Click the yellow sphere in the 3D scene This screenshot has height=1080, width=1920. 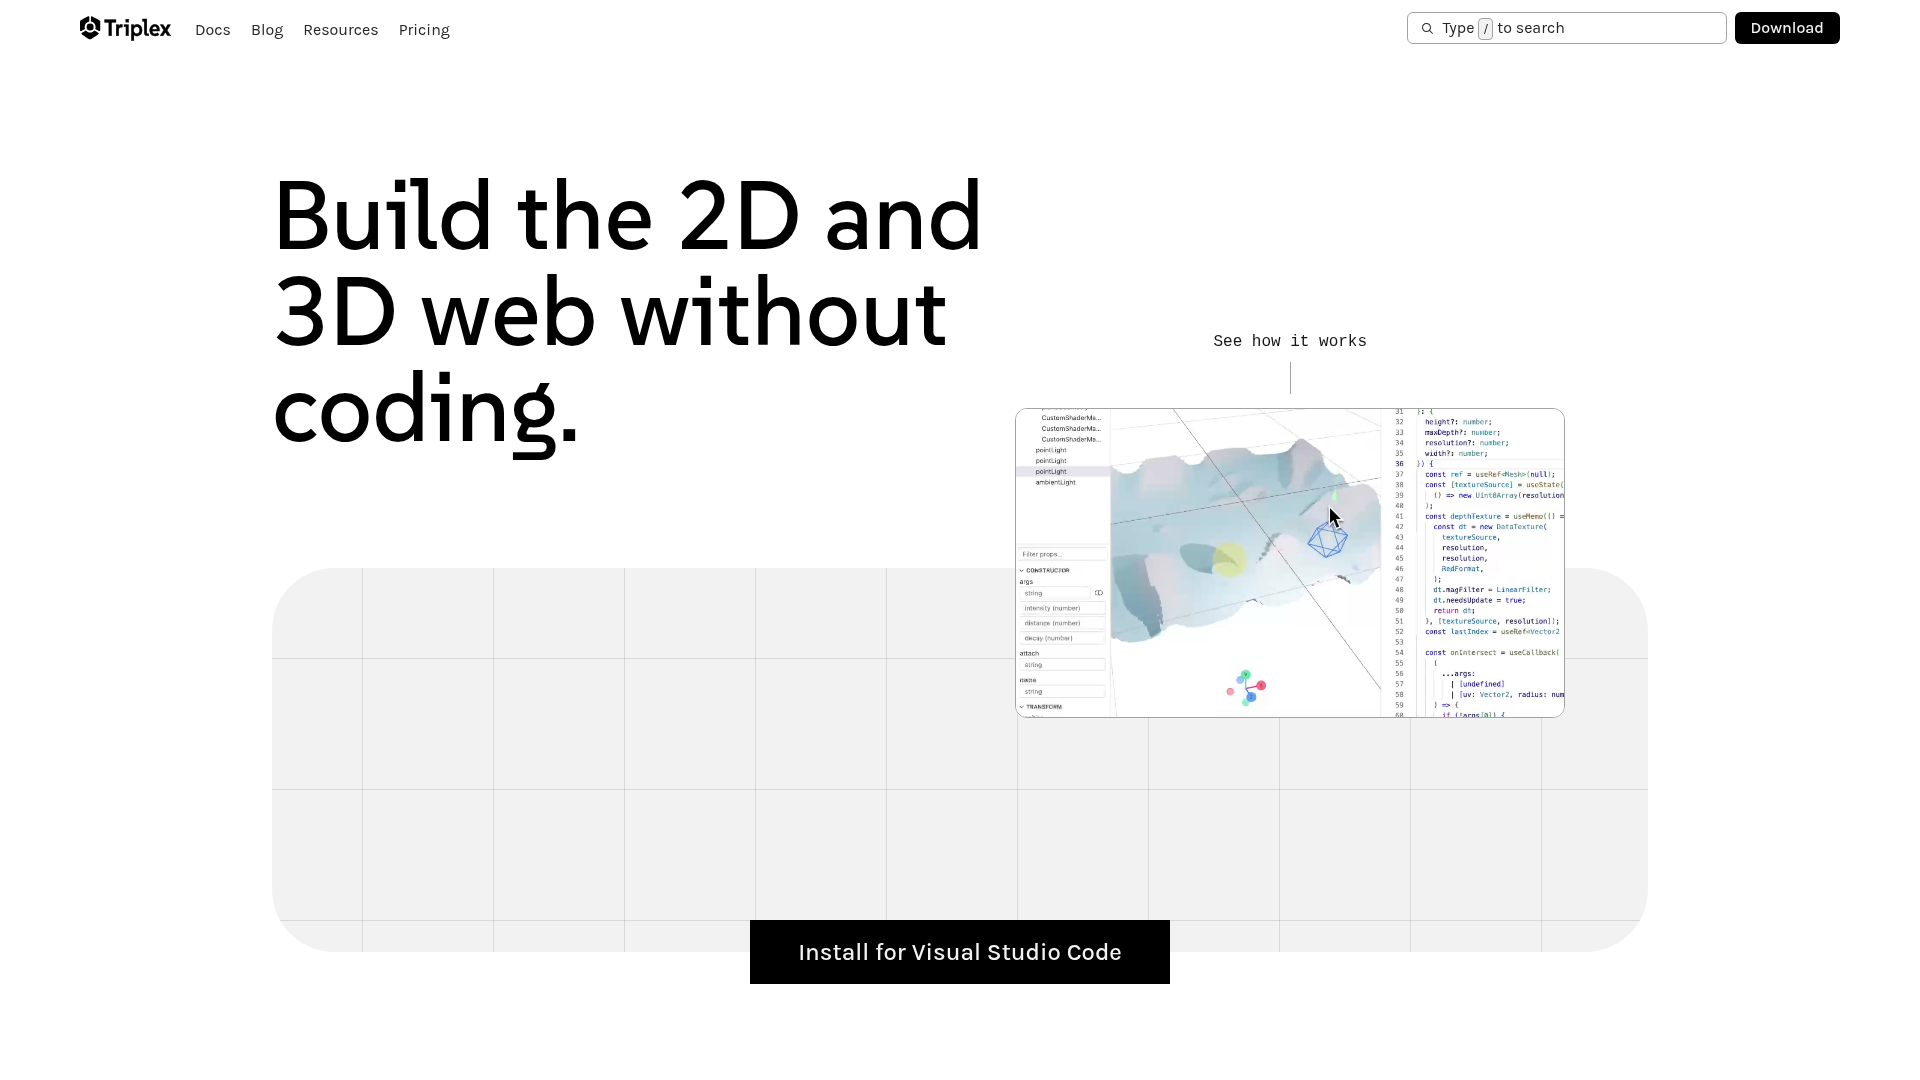point(1228,559)
